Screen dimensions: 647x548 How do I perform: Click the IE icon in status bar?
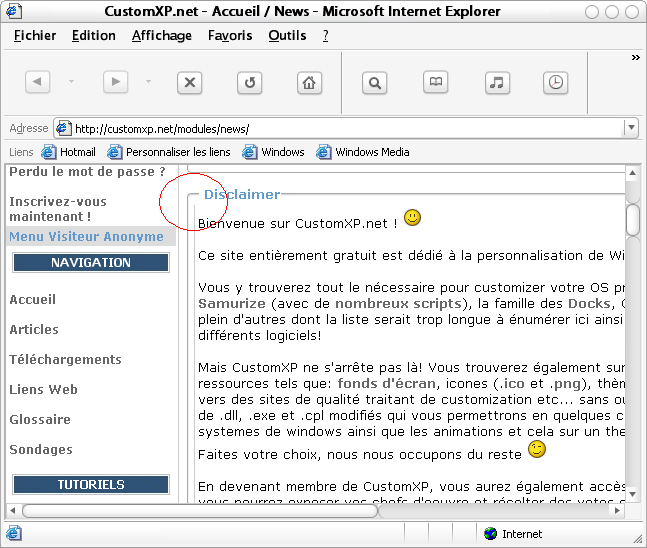(x=14, y=534)
